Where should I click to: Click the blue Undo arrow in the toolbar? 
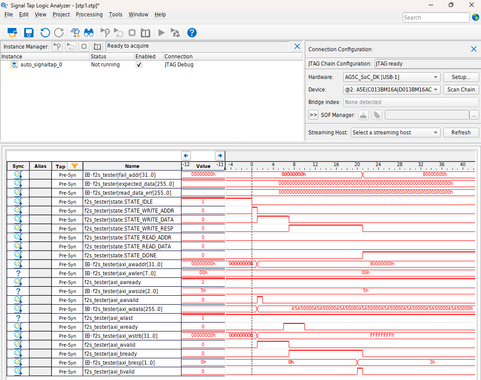click(45, 33)
